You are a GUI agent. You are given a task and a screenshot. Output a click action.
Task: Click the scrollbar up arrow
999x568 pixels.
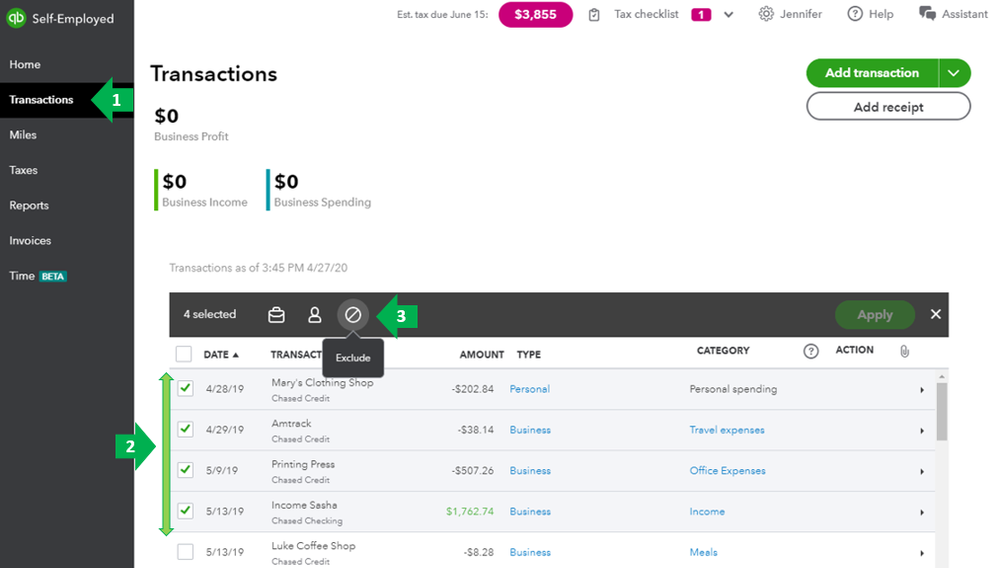pos(942,377)
